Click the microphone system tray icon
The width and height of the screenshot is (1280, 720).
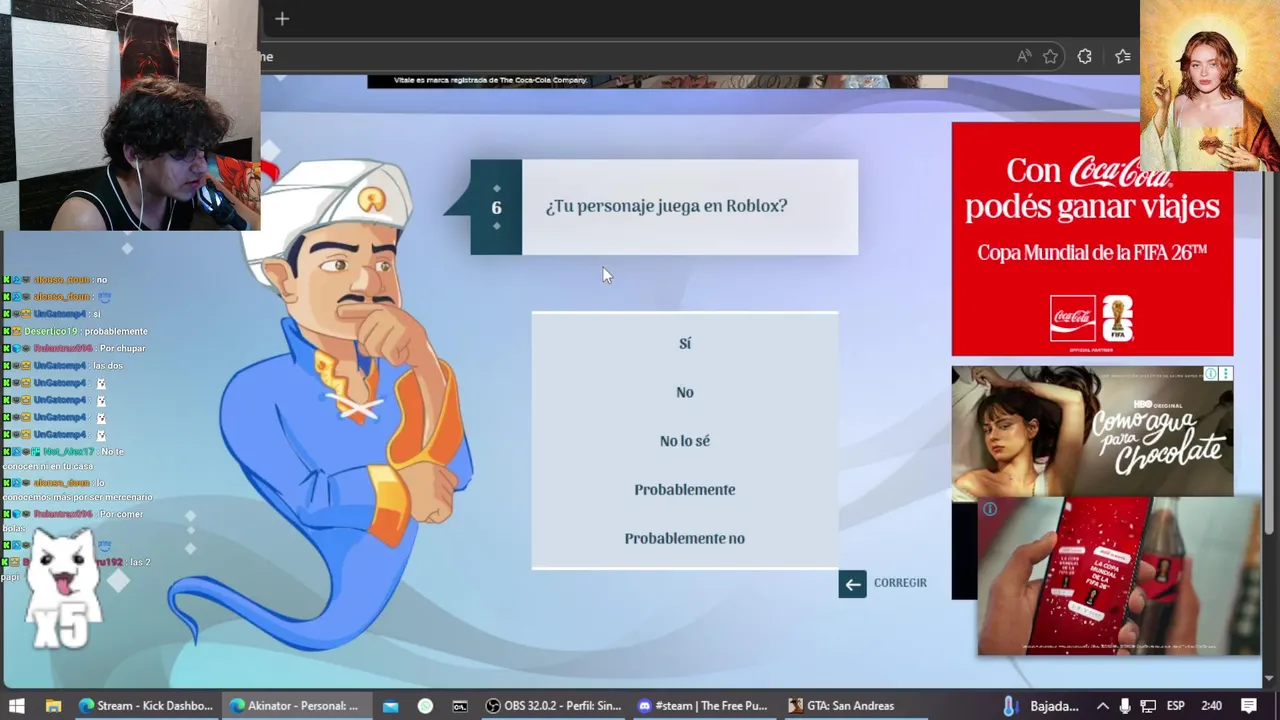point(1125,705)
